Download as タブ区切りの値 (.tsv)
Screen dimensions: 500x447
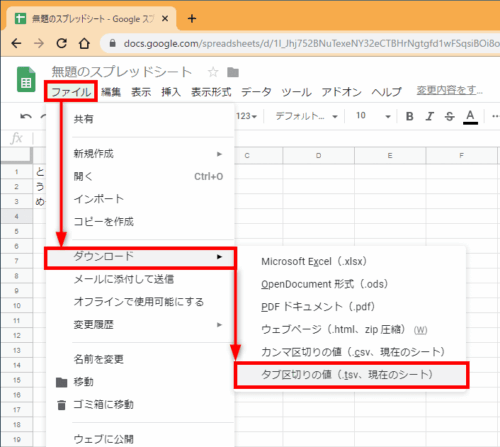[x=351, y=375]
